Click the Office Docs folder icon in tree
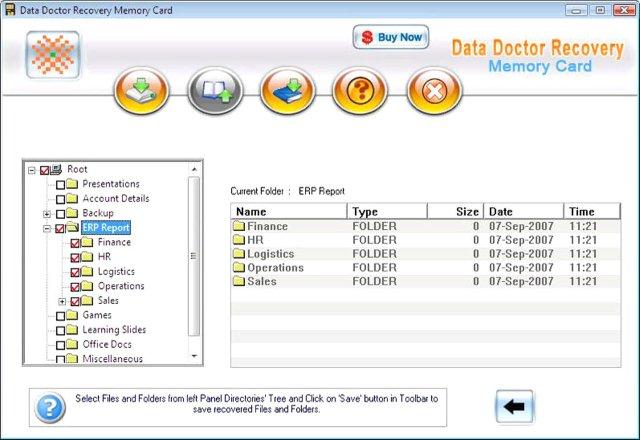The height and width of the screenshot is (440, 640). [x=72, y=344]
